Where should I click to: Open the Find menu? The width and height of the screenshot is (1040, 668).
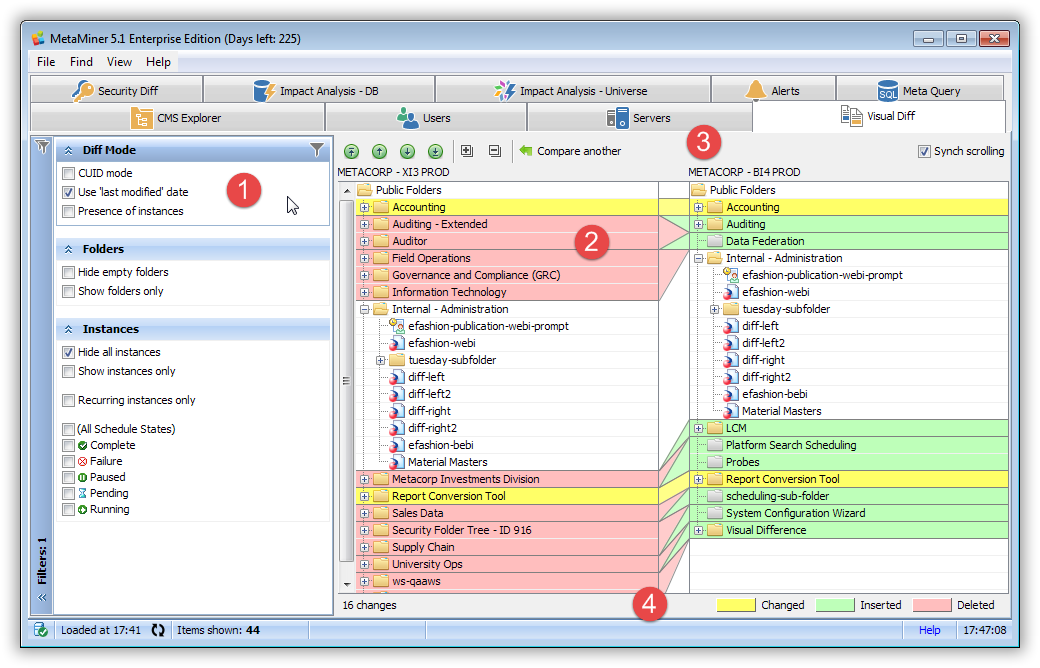81,62
